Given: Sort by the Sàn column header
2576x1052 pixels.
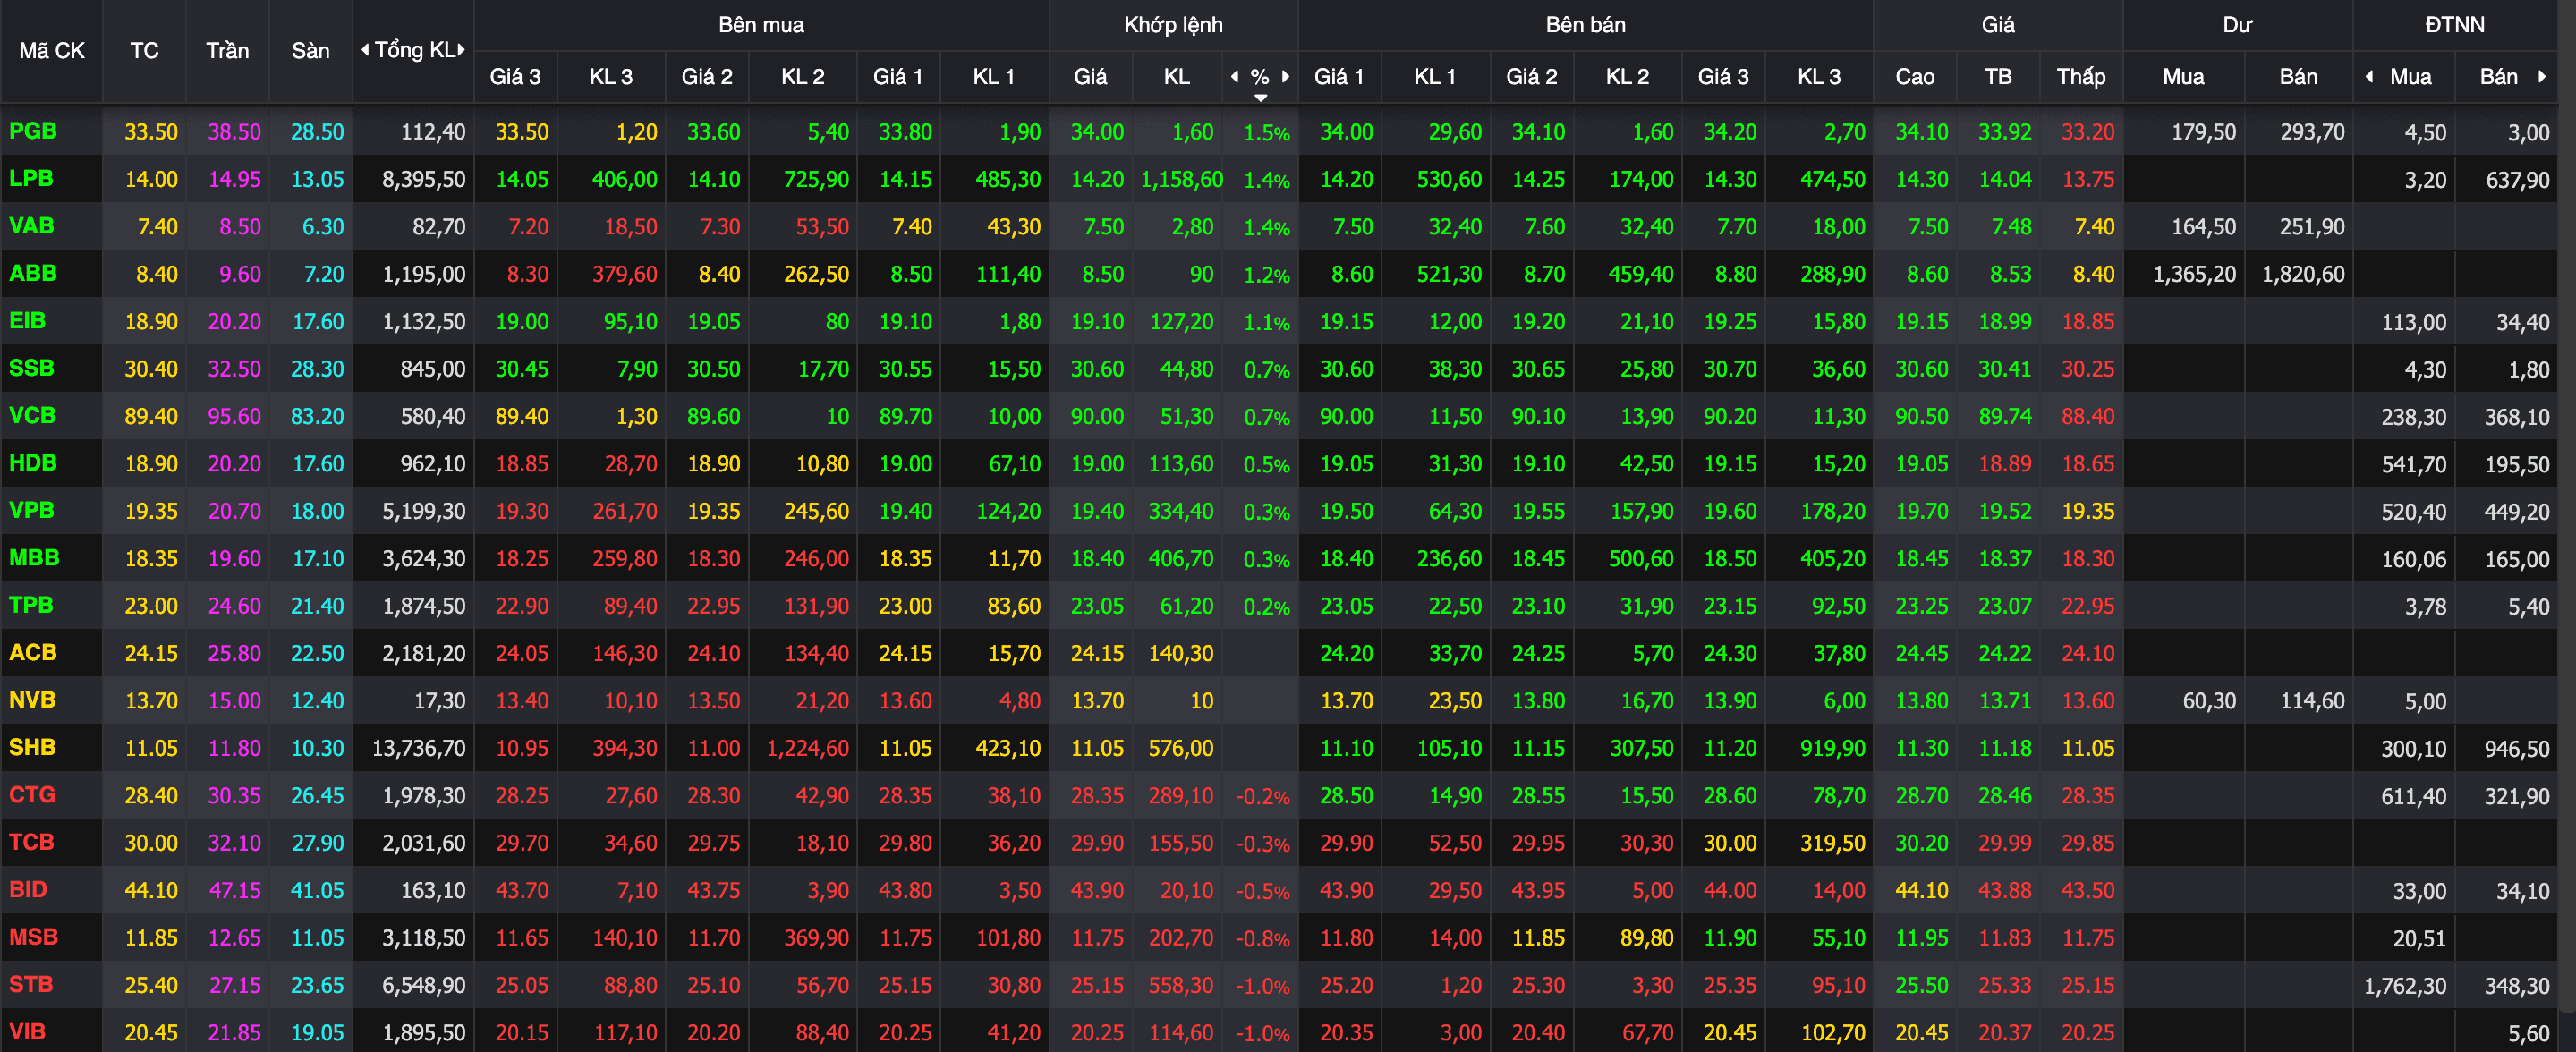Looking at the screenshot, I should 310,50.
